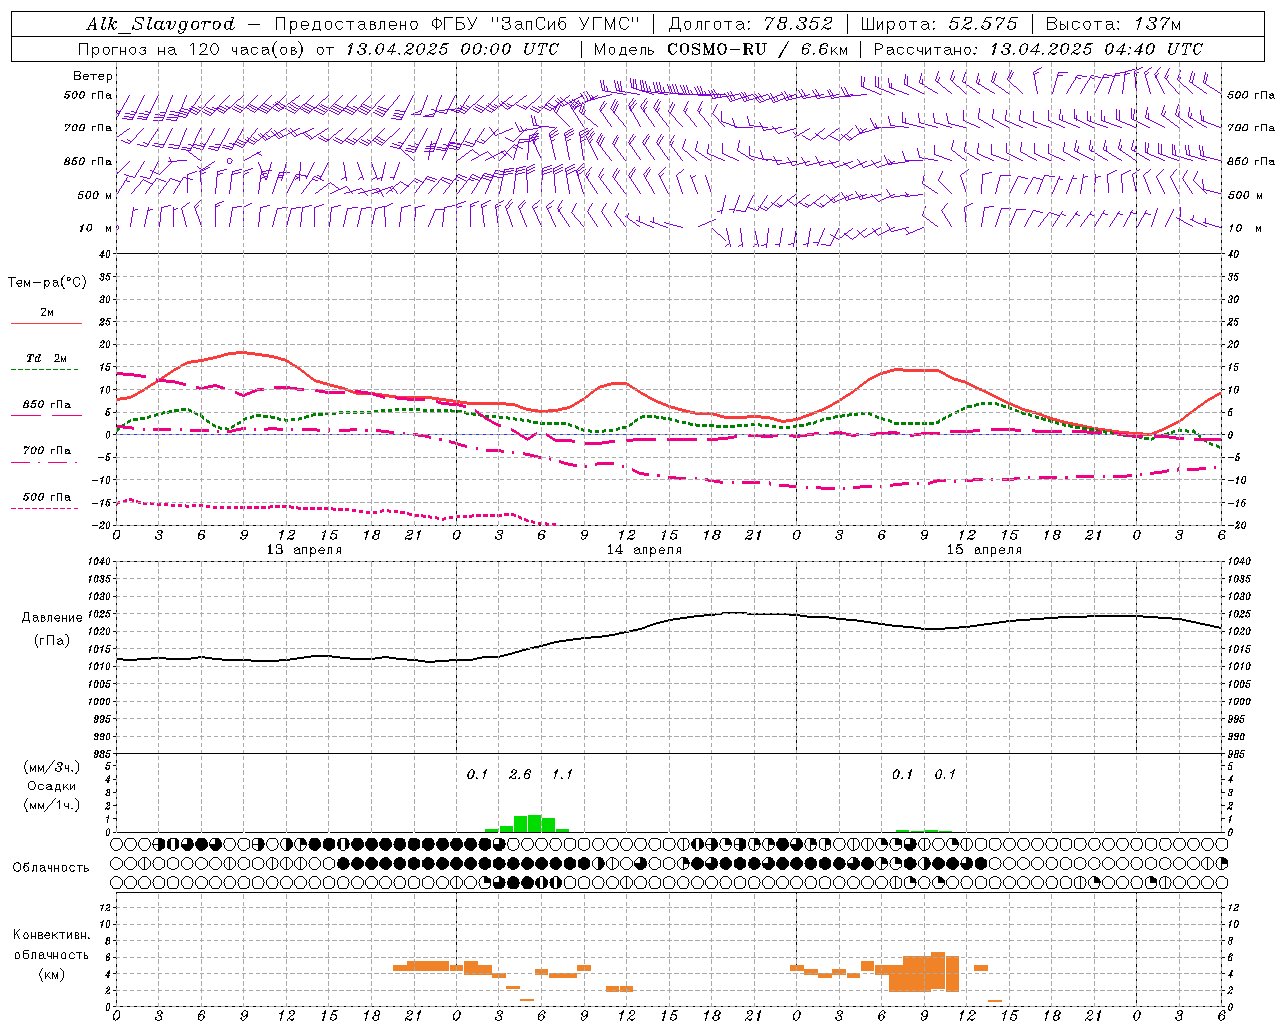This screenshot has height=1024, width=1280.
Task: Click the 10 м wind level label on left
Action: 95,228
